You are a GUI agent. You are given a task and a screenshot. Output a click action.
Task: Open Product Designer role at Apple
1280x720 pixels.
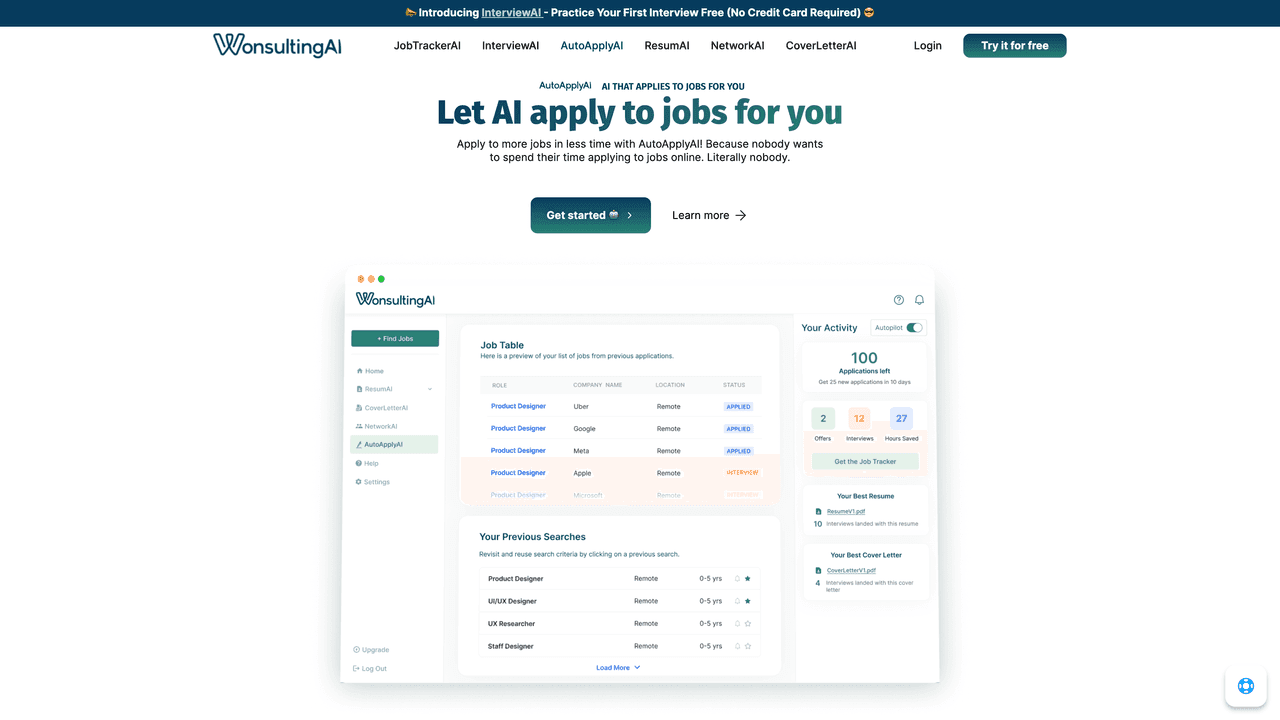518,473
